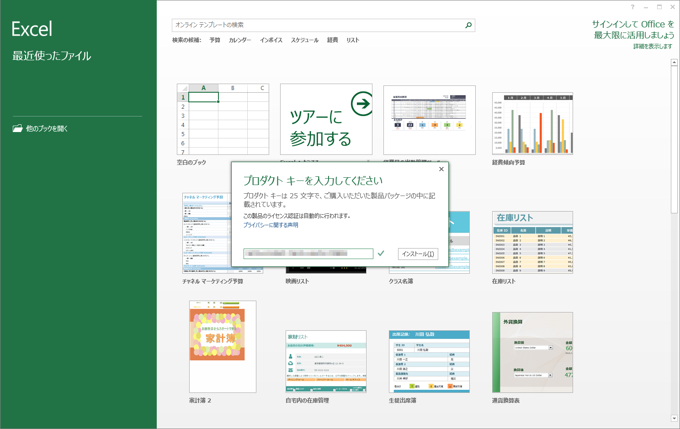Viewport: 680px width, 429px height.
Task: Select the 経費 search suggestion
Action: pos(333,40)
